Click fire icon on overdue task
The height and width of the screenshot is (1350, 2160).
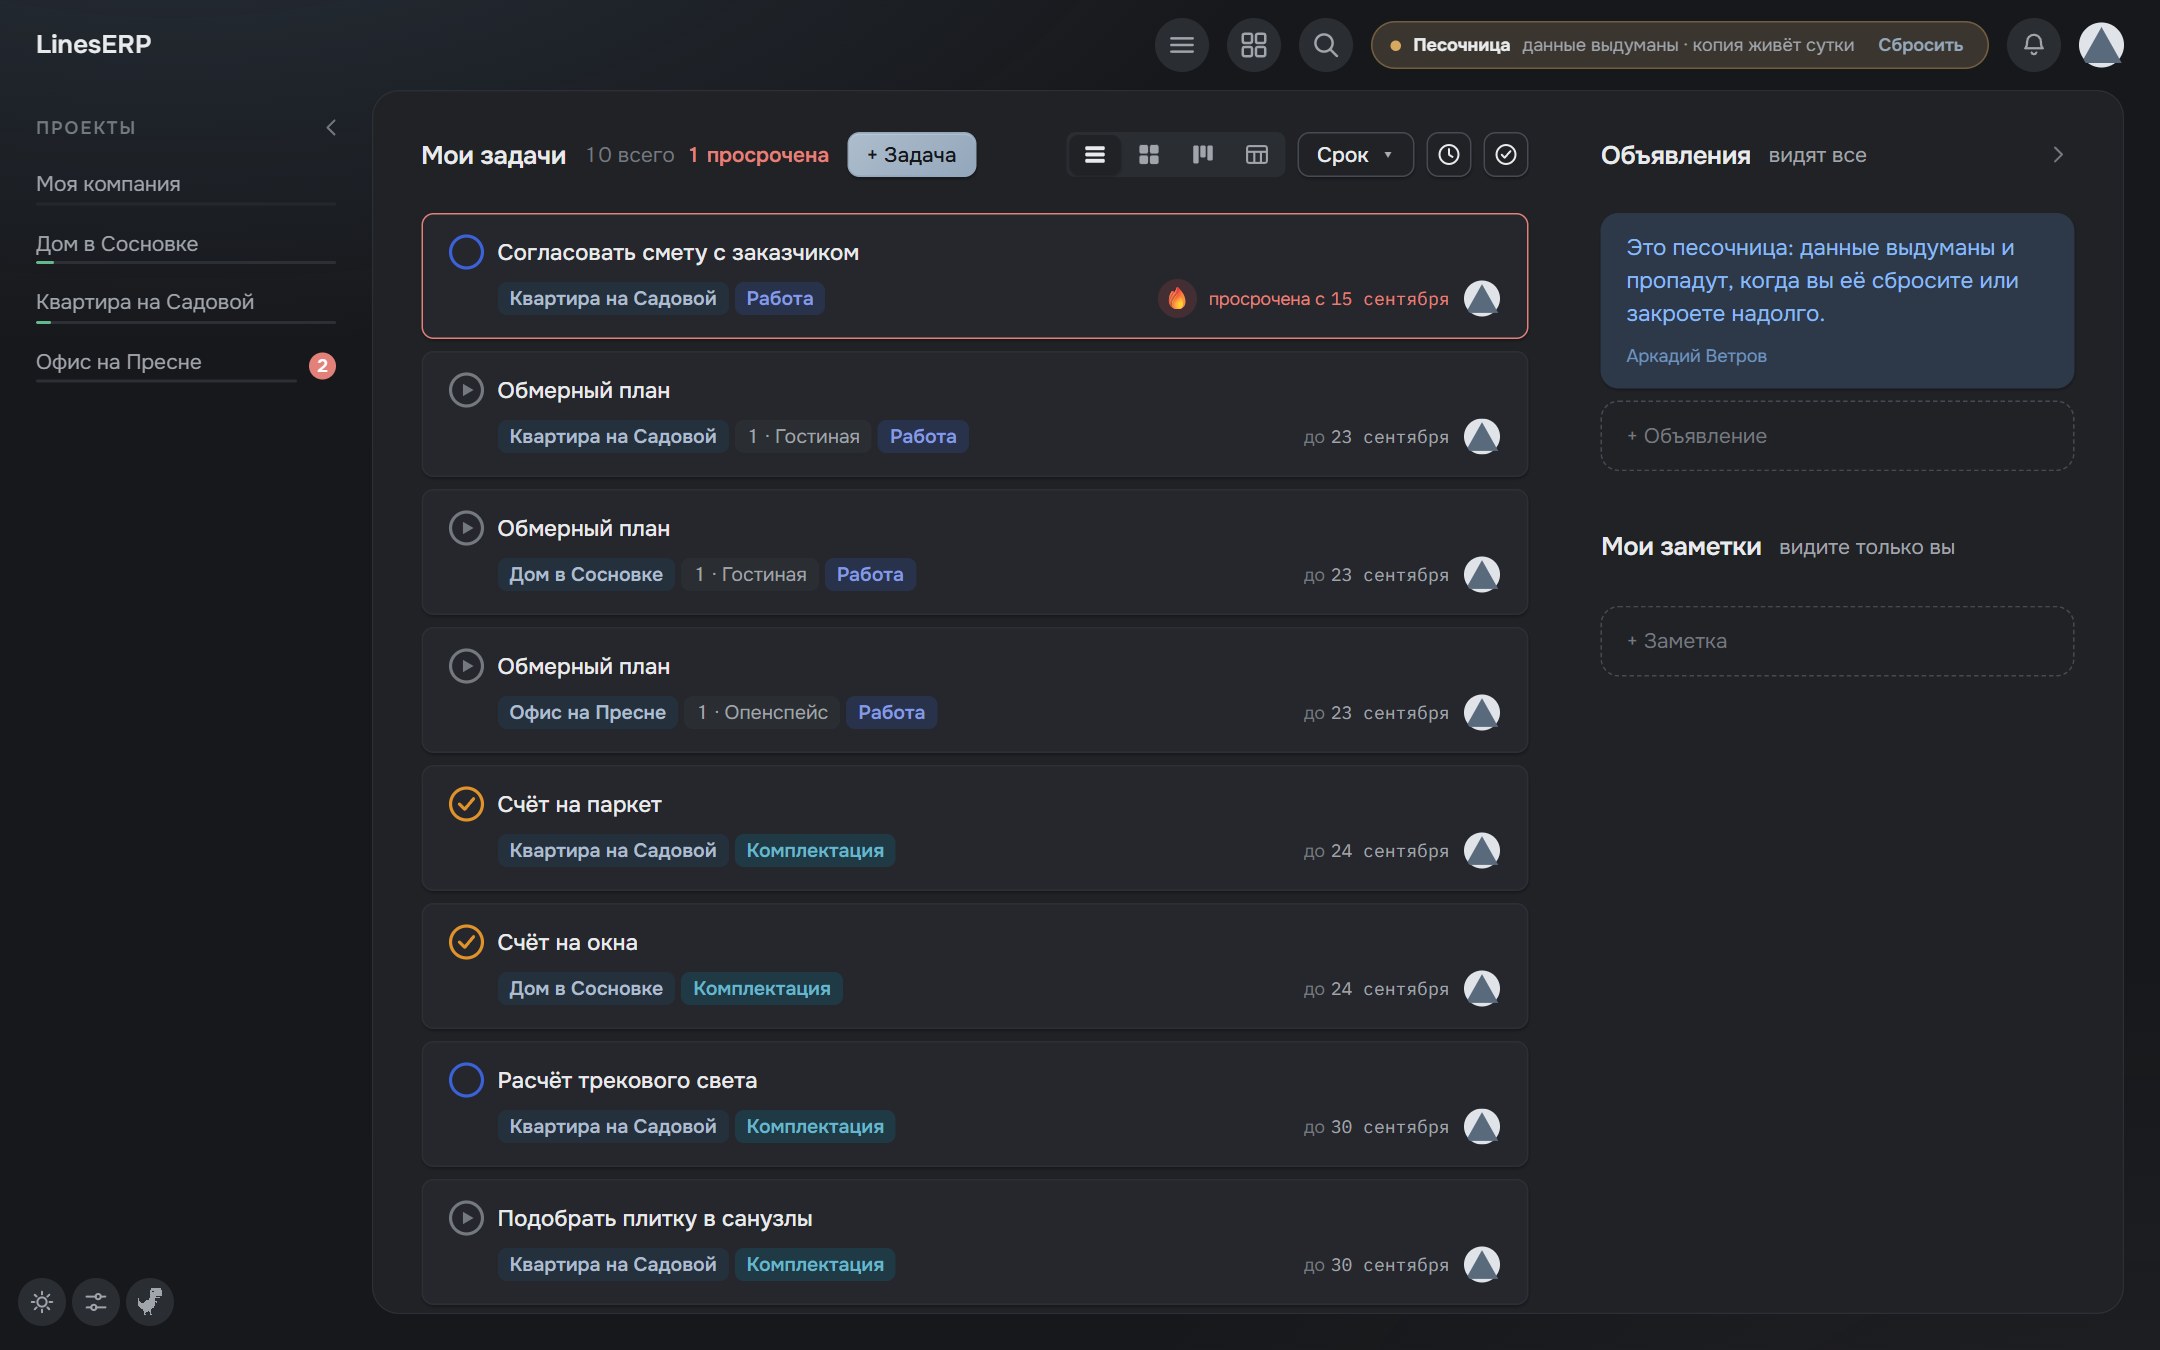(x=1177, y=298)
